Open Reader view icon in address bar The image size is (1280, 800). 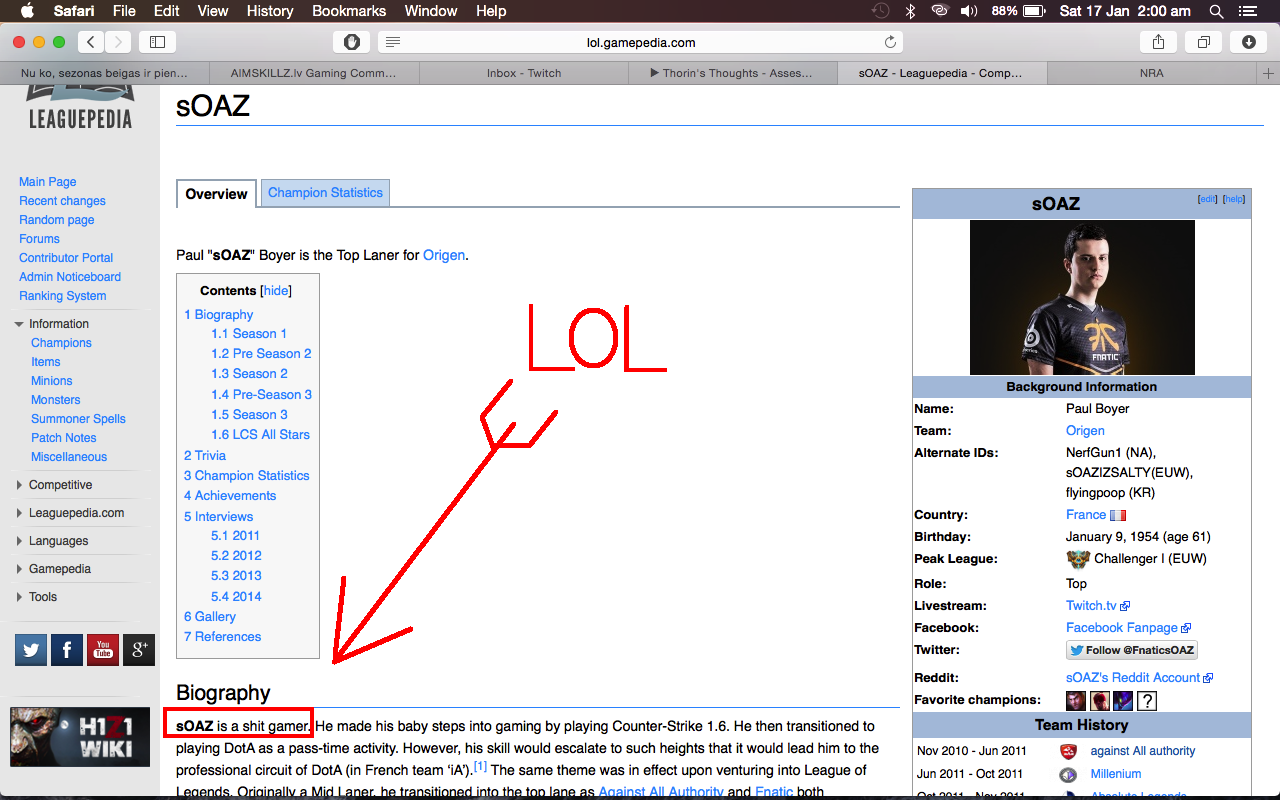(x=393, y=42)
